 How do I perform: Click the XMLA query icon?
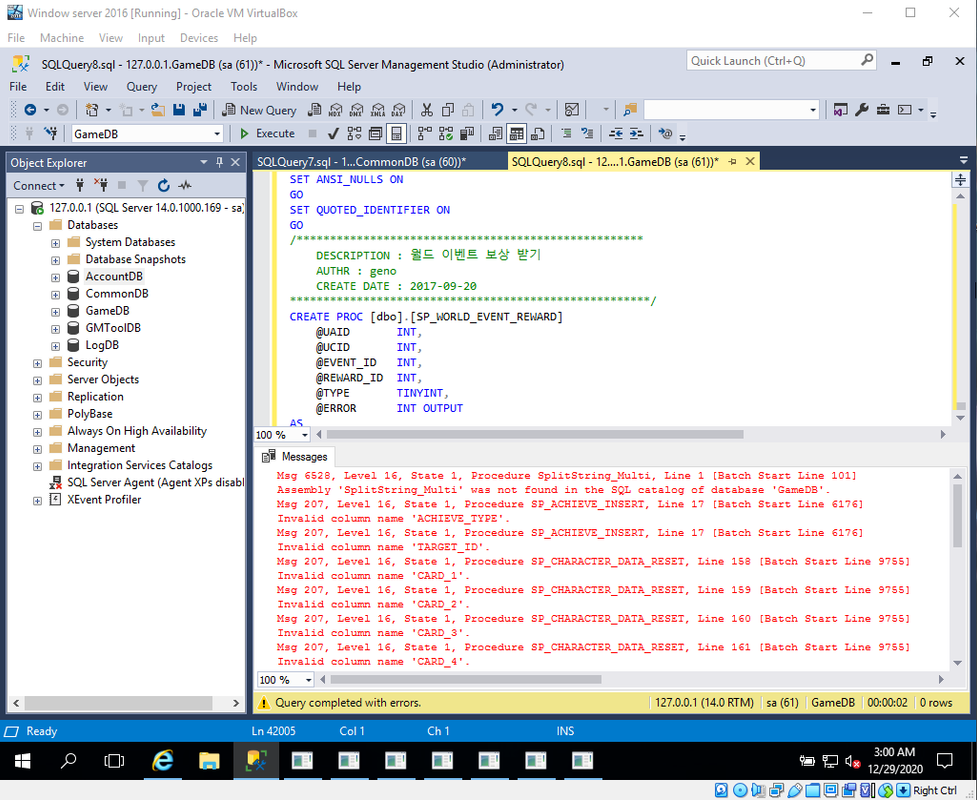[x=378, y=110]
